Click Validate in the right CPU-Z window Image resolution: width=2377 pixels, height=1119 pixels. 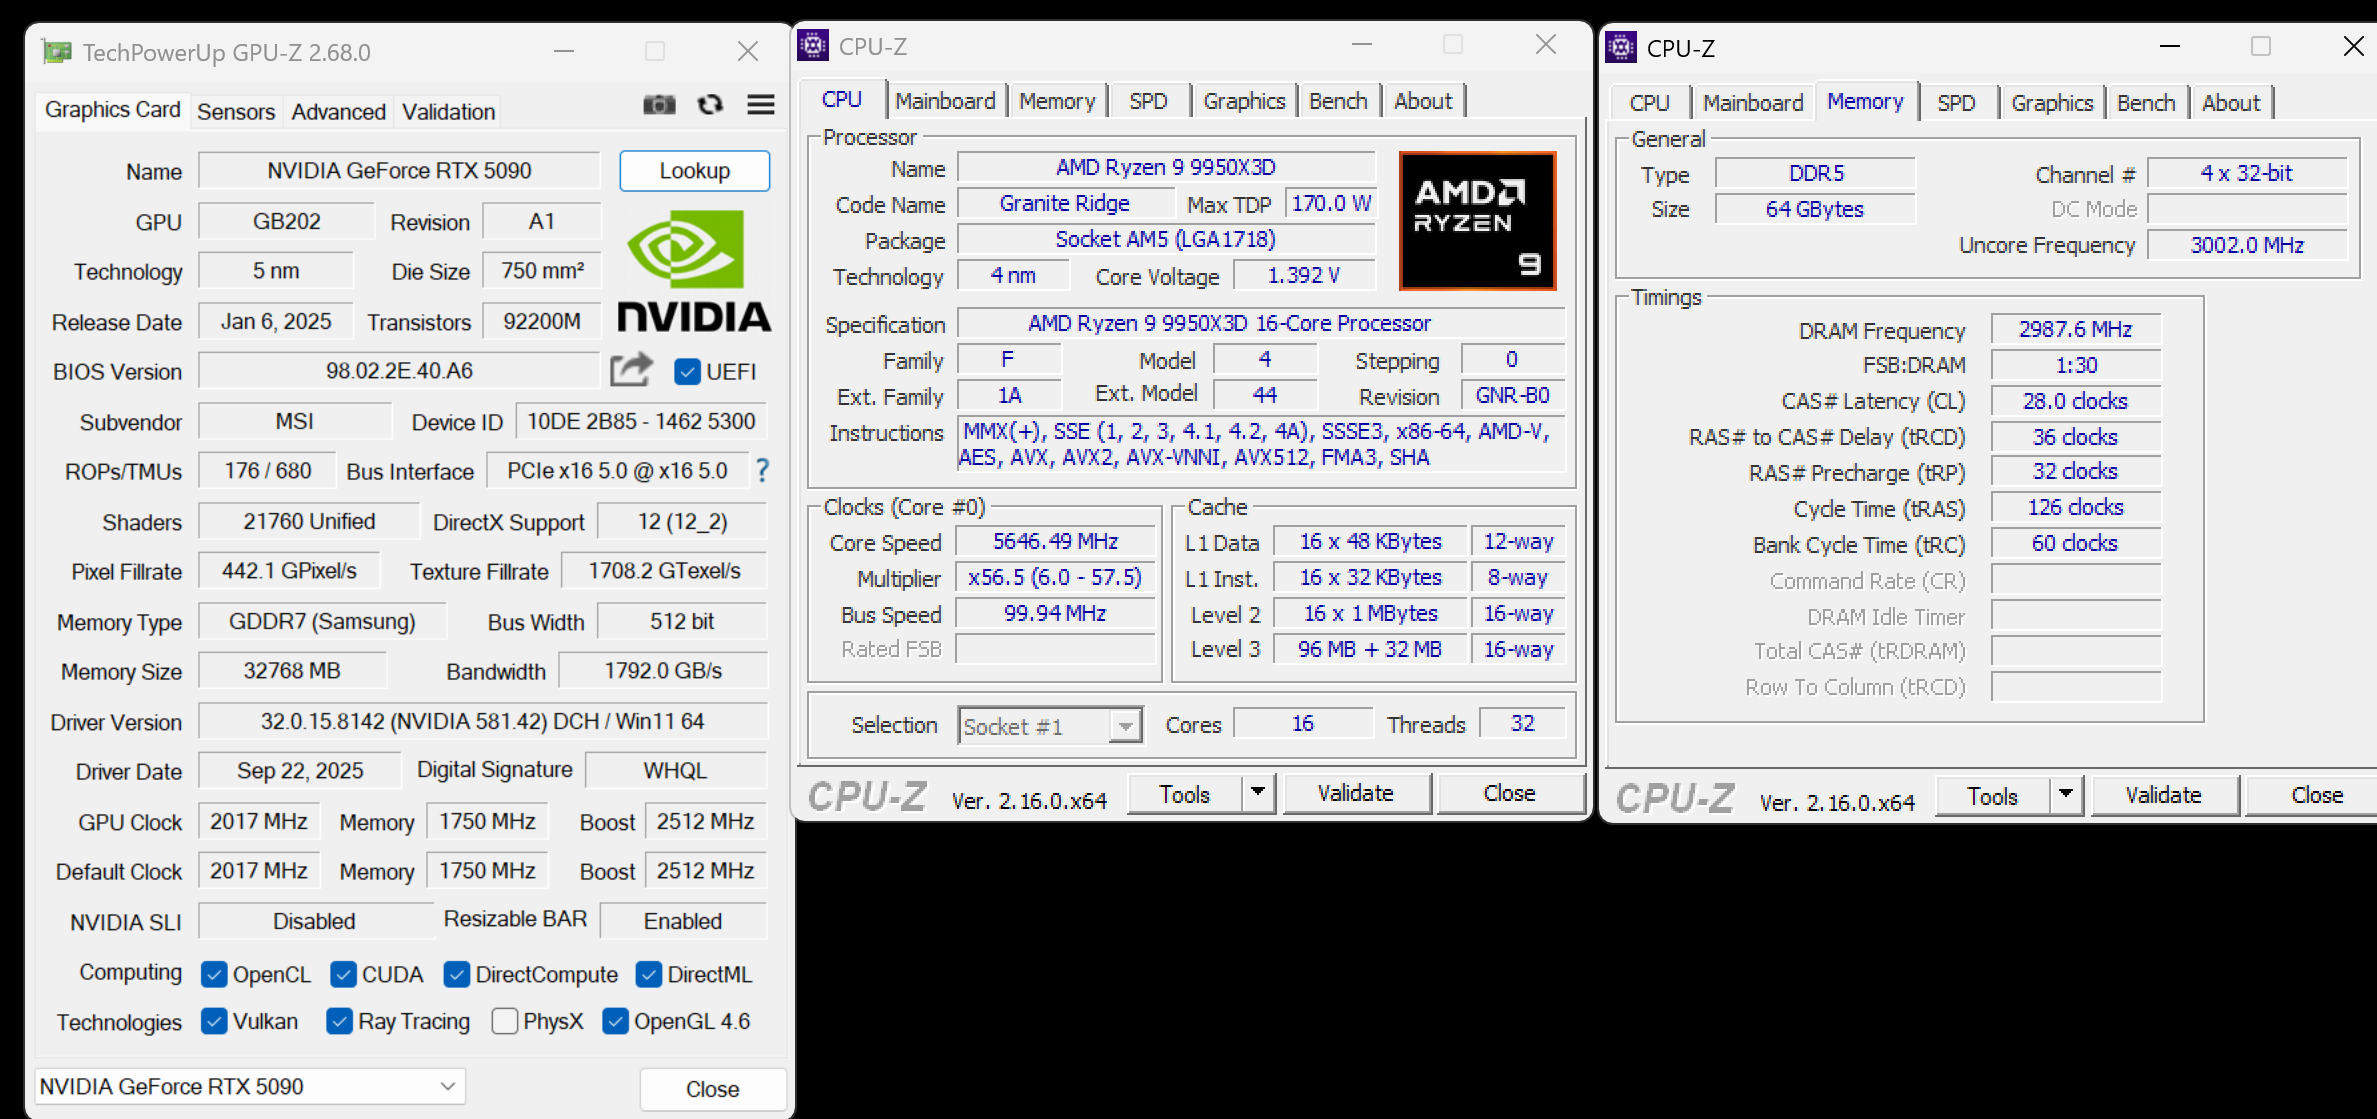[x=2163, y=795]
